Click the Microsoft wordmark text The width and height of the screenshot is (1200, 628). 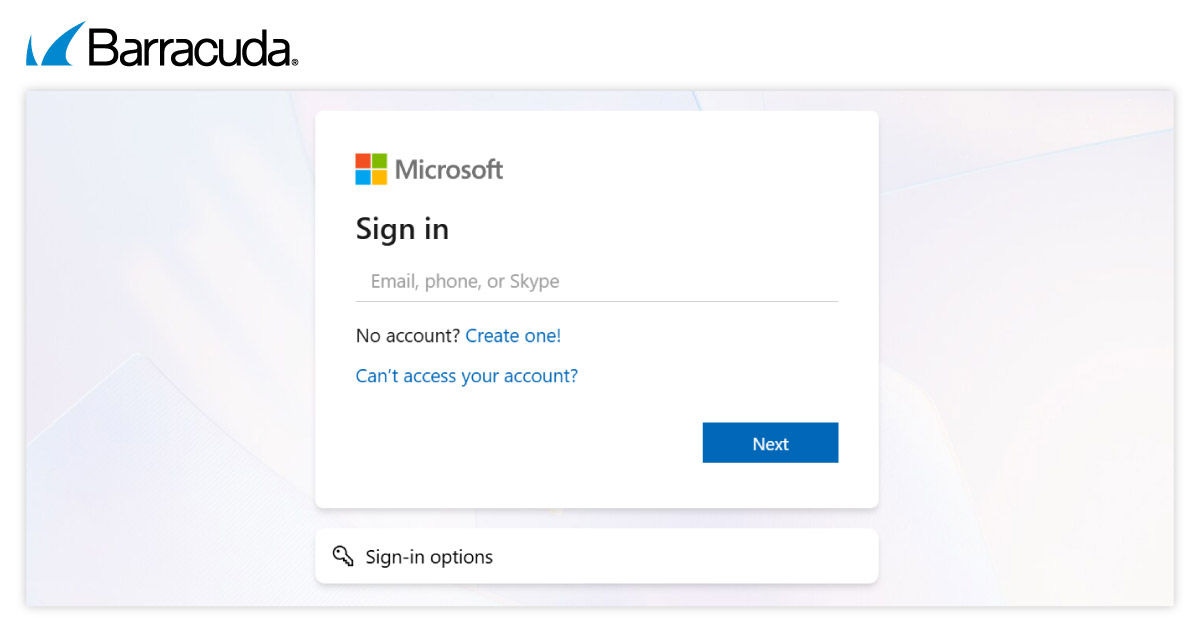coord(449,170)
